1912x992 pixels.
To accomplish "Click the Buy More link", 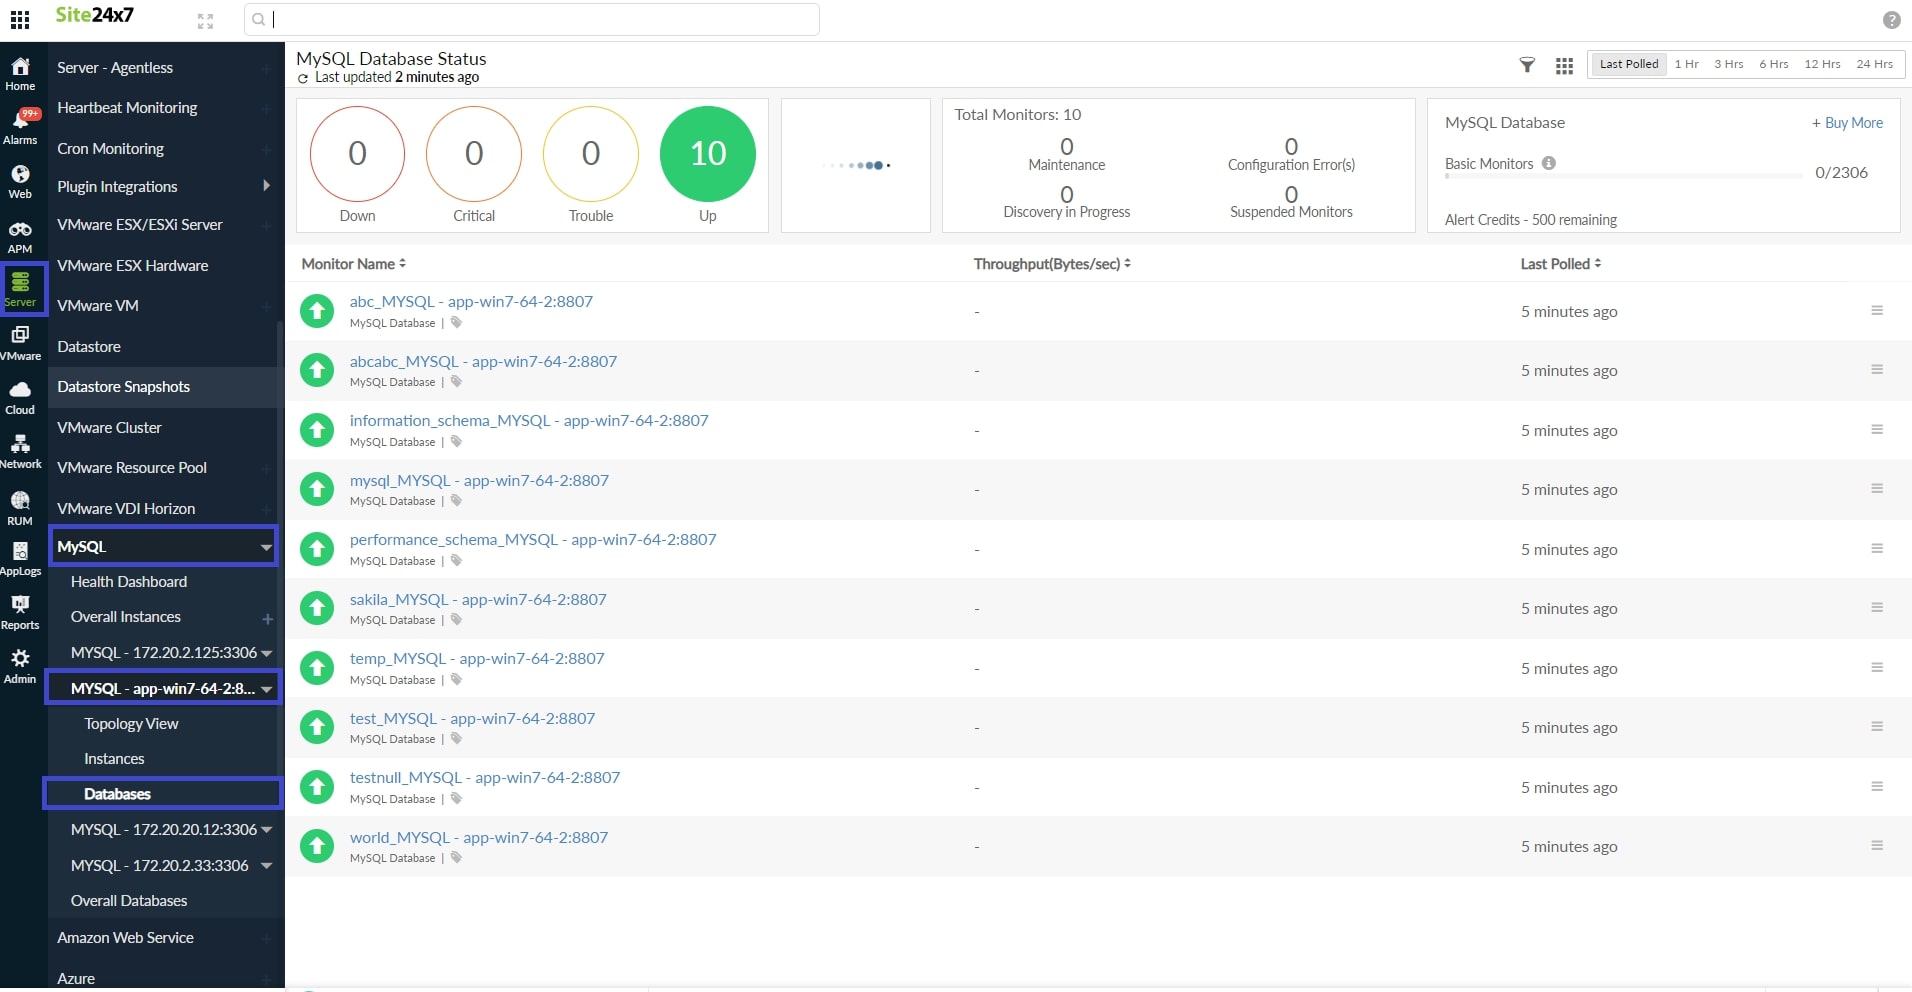I will pyautogui.click(x=1846, y=122).
